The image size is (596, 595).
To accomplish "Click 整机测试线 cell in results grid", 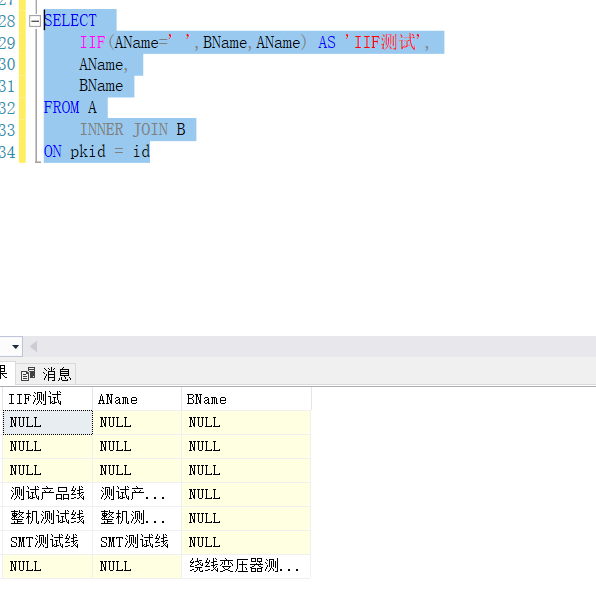I will coord(48,518).
